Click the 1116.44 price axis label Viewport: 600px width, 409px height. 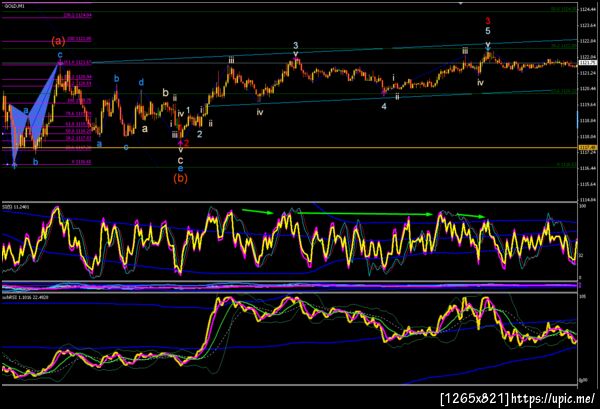pos(588,168)
